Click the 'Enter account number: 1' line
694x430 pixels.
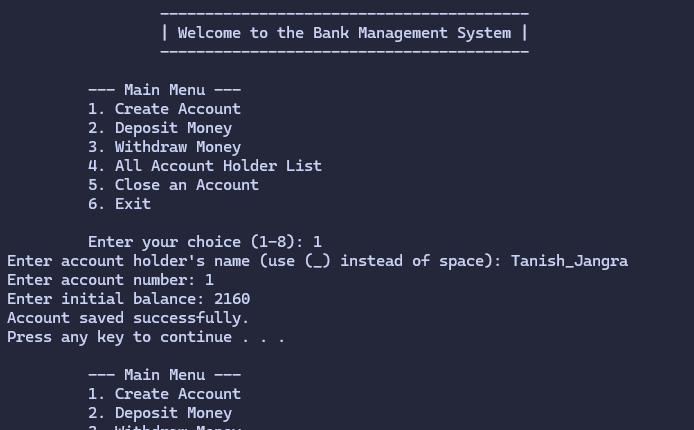111,280
